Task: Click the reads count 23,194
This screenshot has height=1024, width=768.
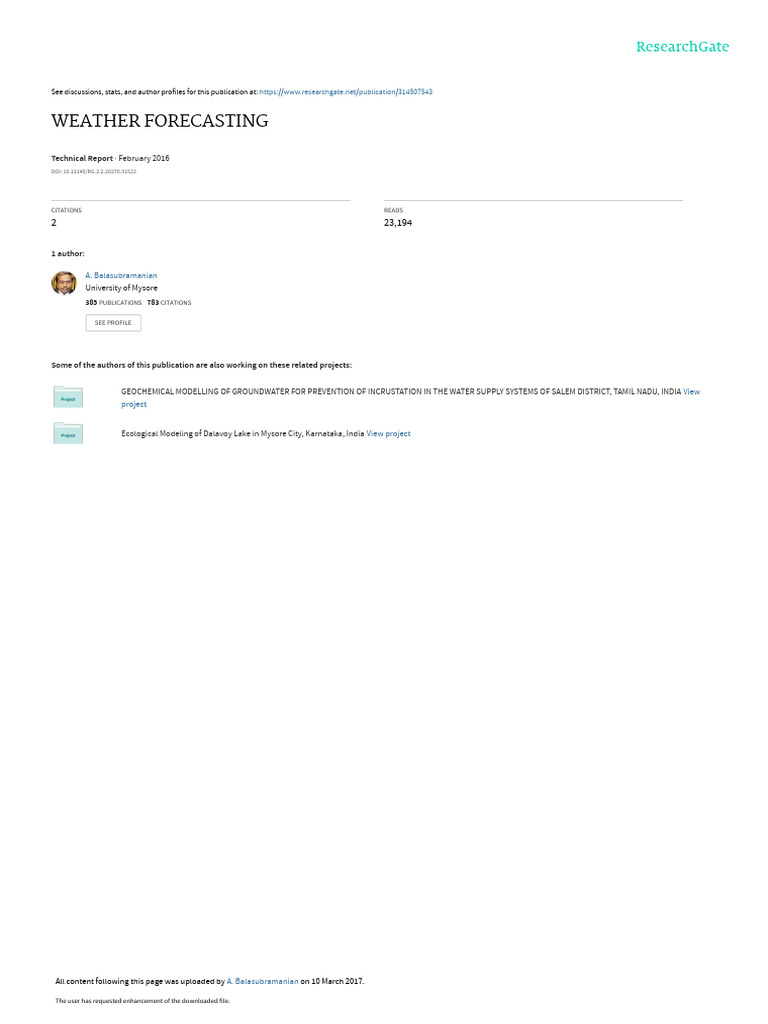Action: pos(398,223)
